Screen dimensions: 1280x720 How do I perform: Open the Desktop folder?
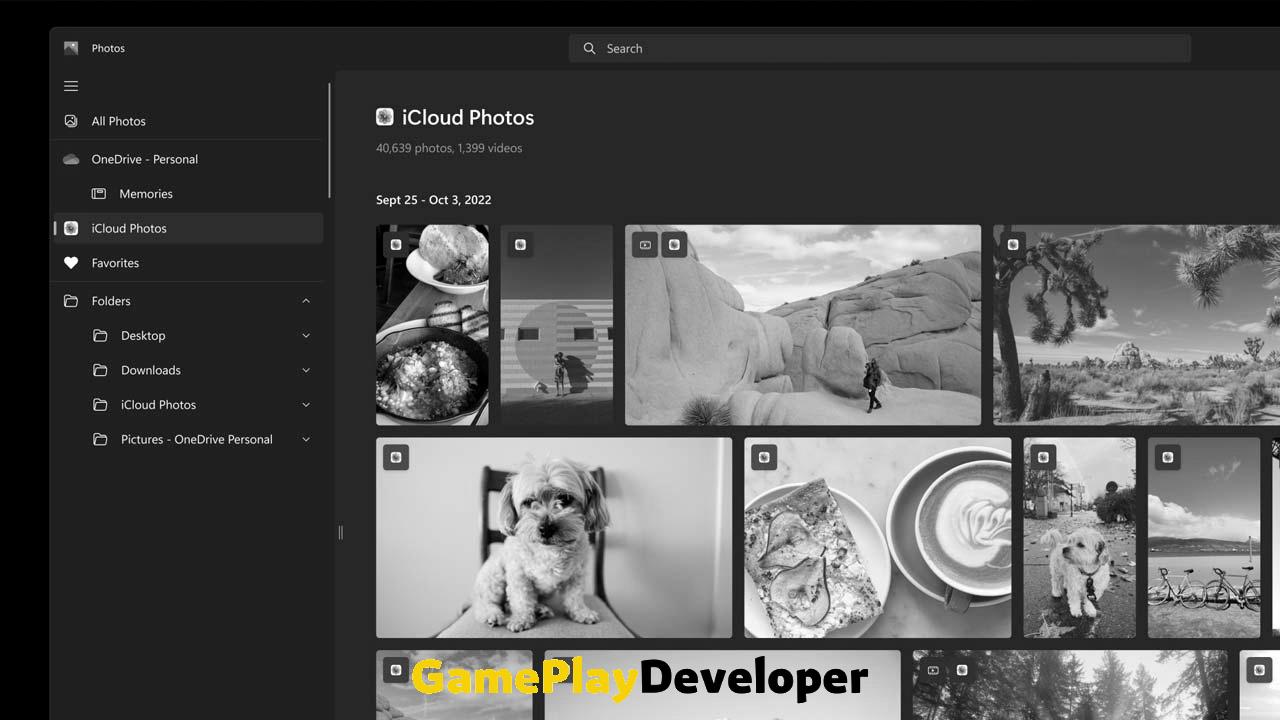click(189, 336)
